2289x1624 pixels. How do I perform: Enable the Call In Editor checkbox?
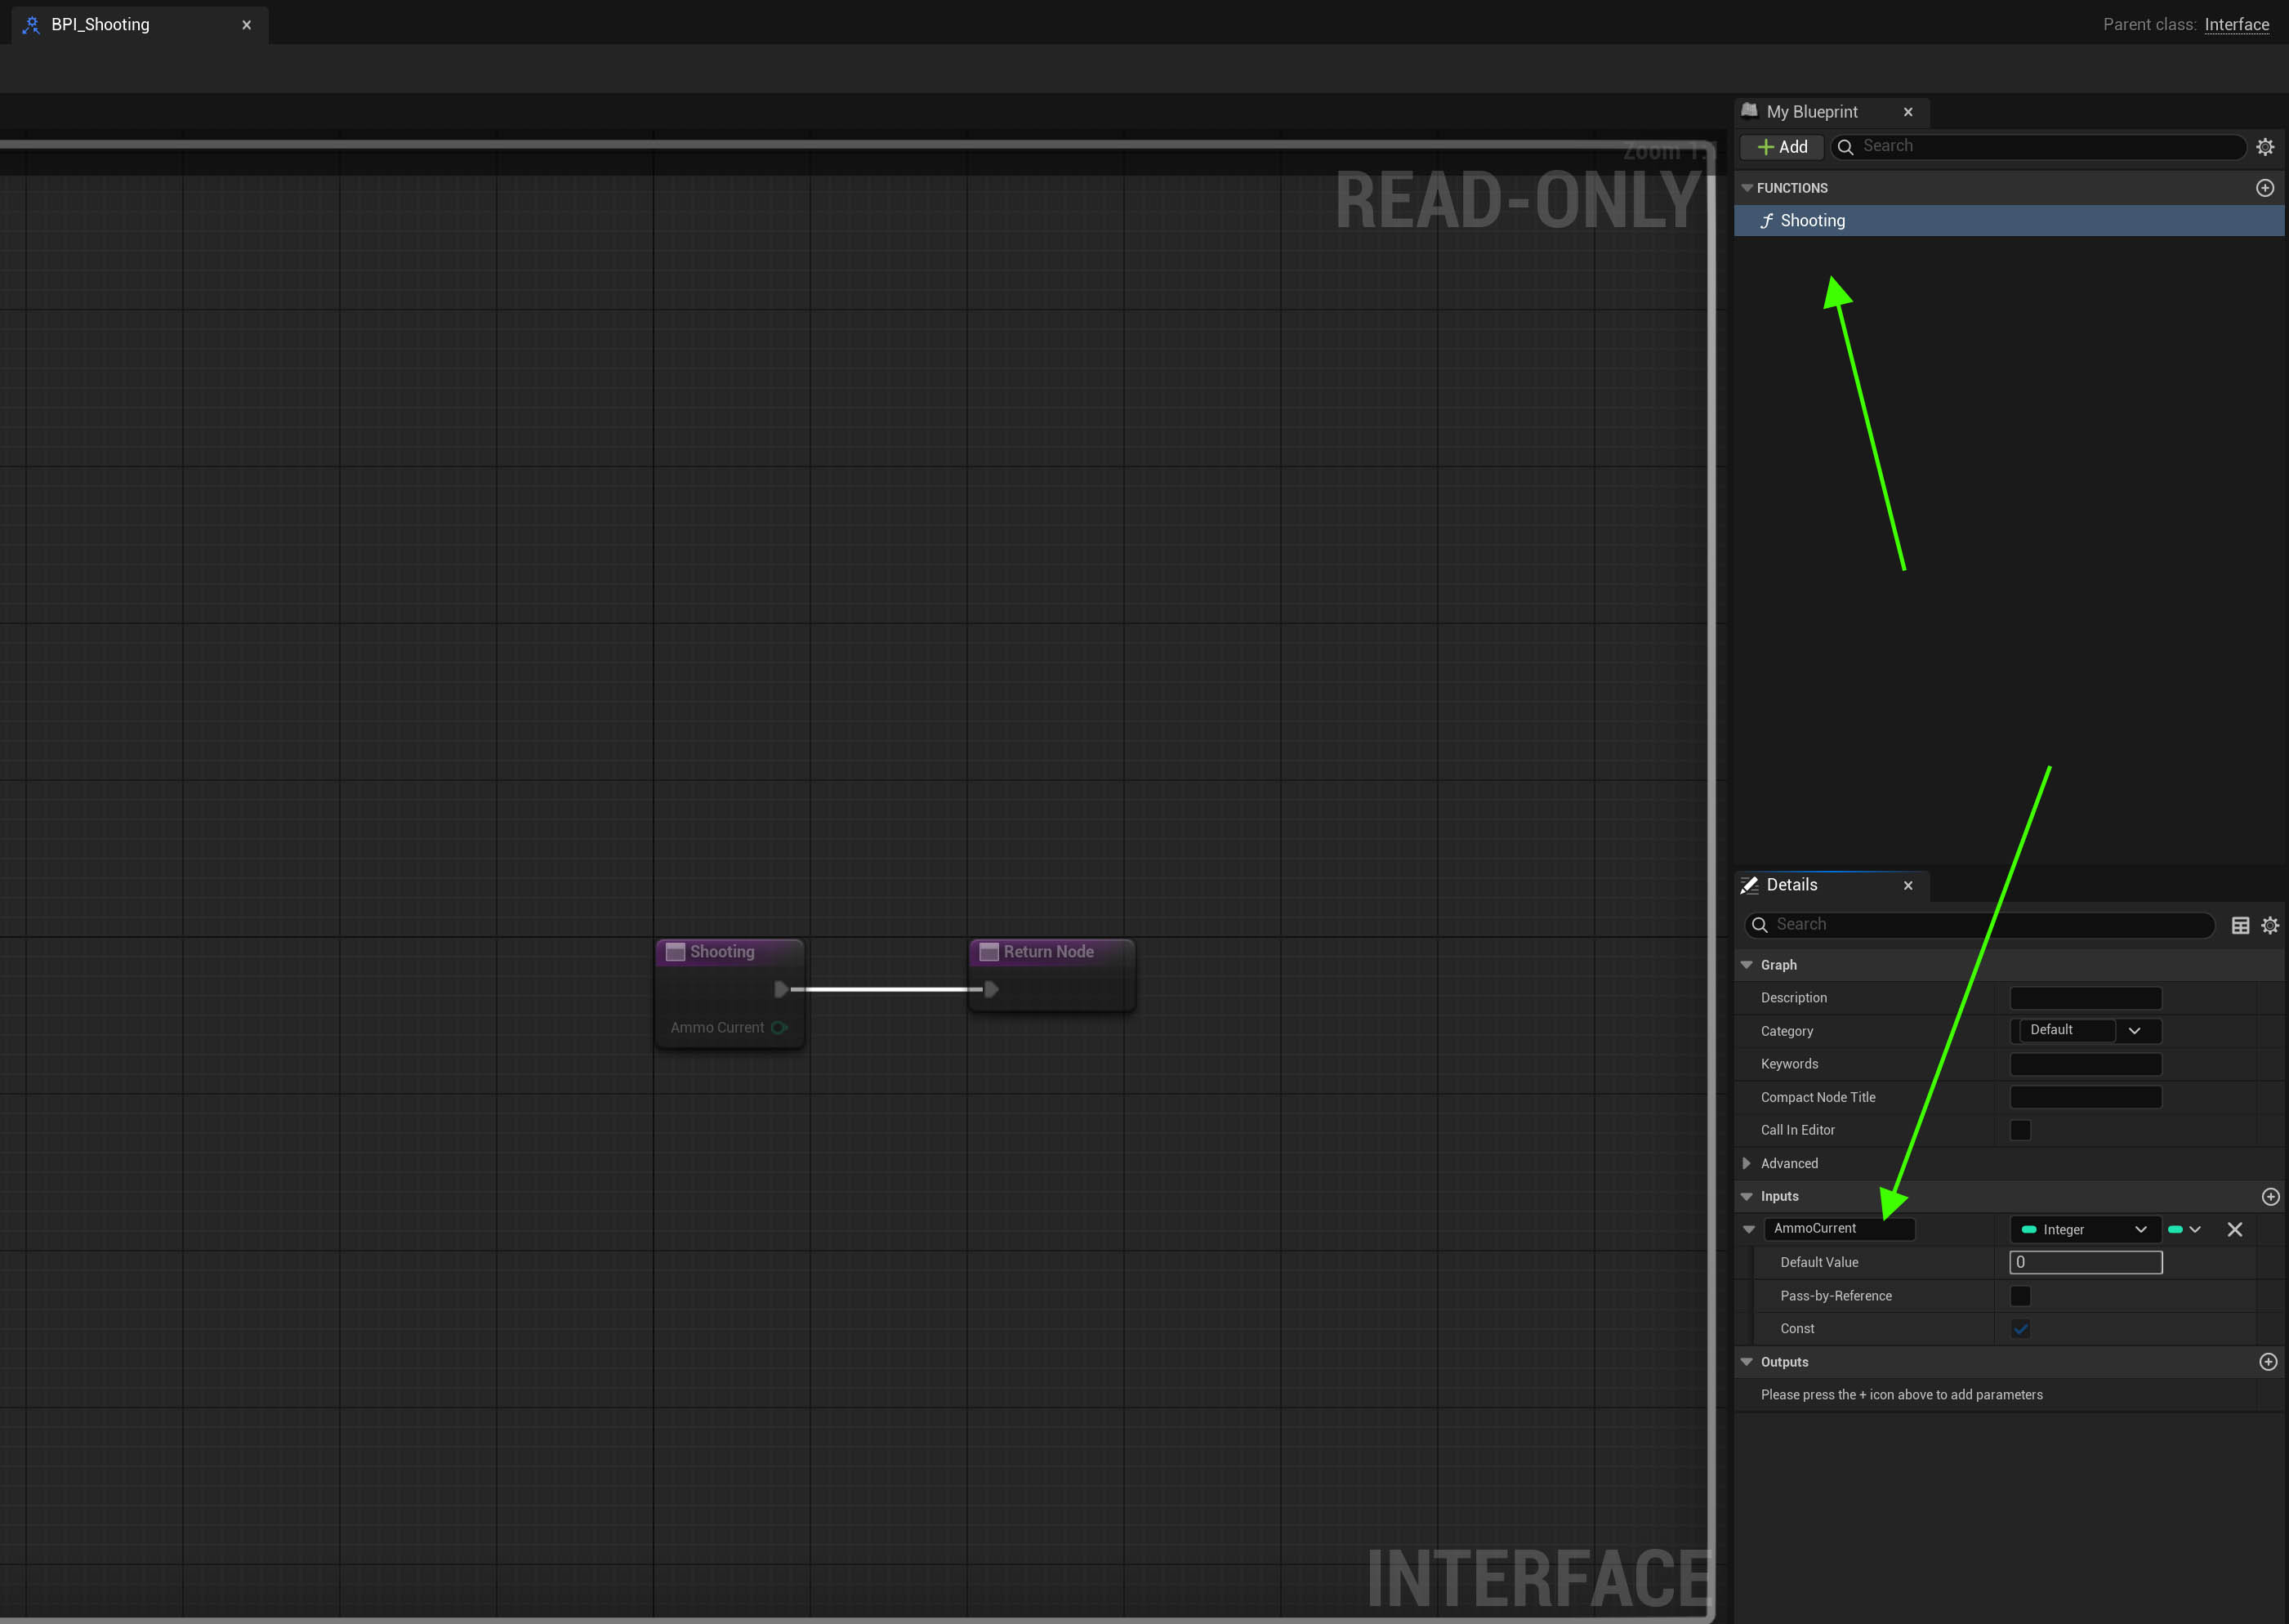coord(2020,1130)
